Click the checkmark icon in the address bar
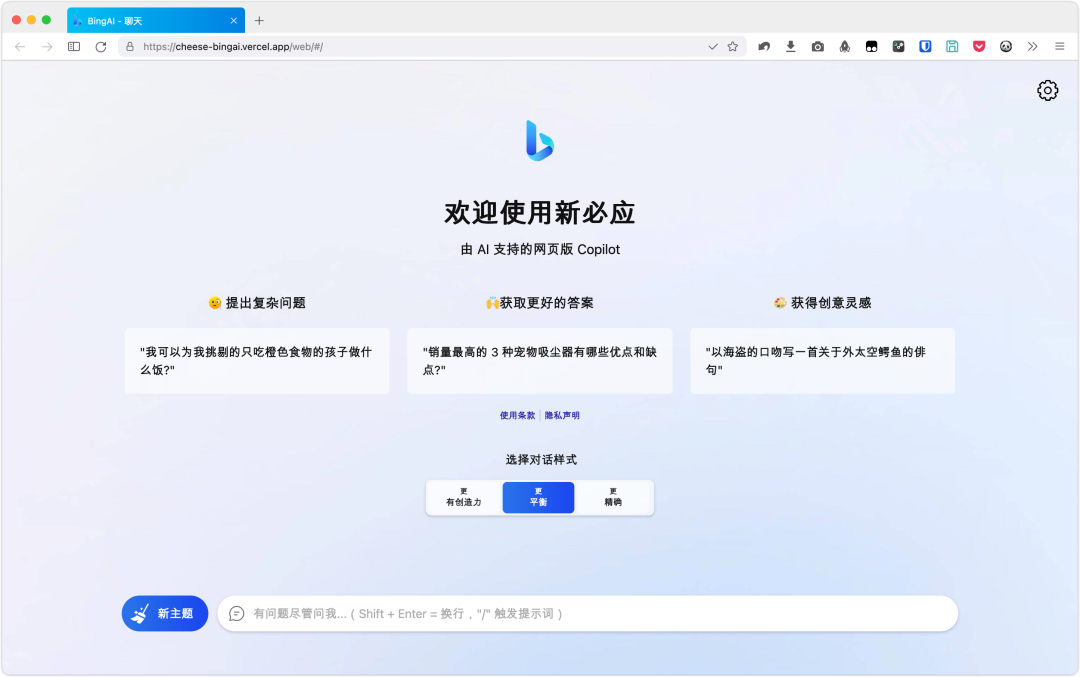The height and width of the screenshot is (677, 1080). 713,47
